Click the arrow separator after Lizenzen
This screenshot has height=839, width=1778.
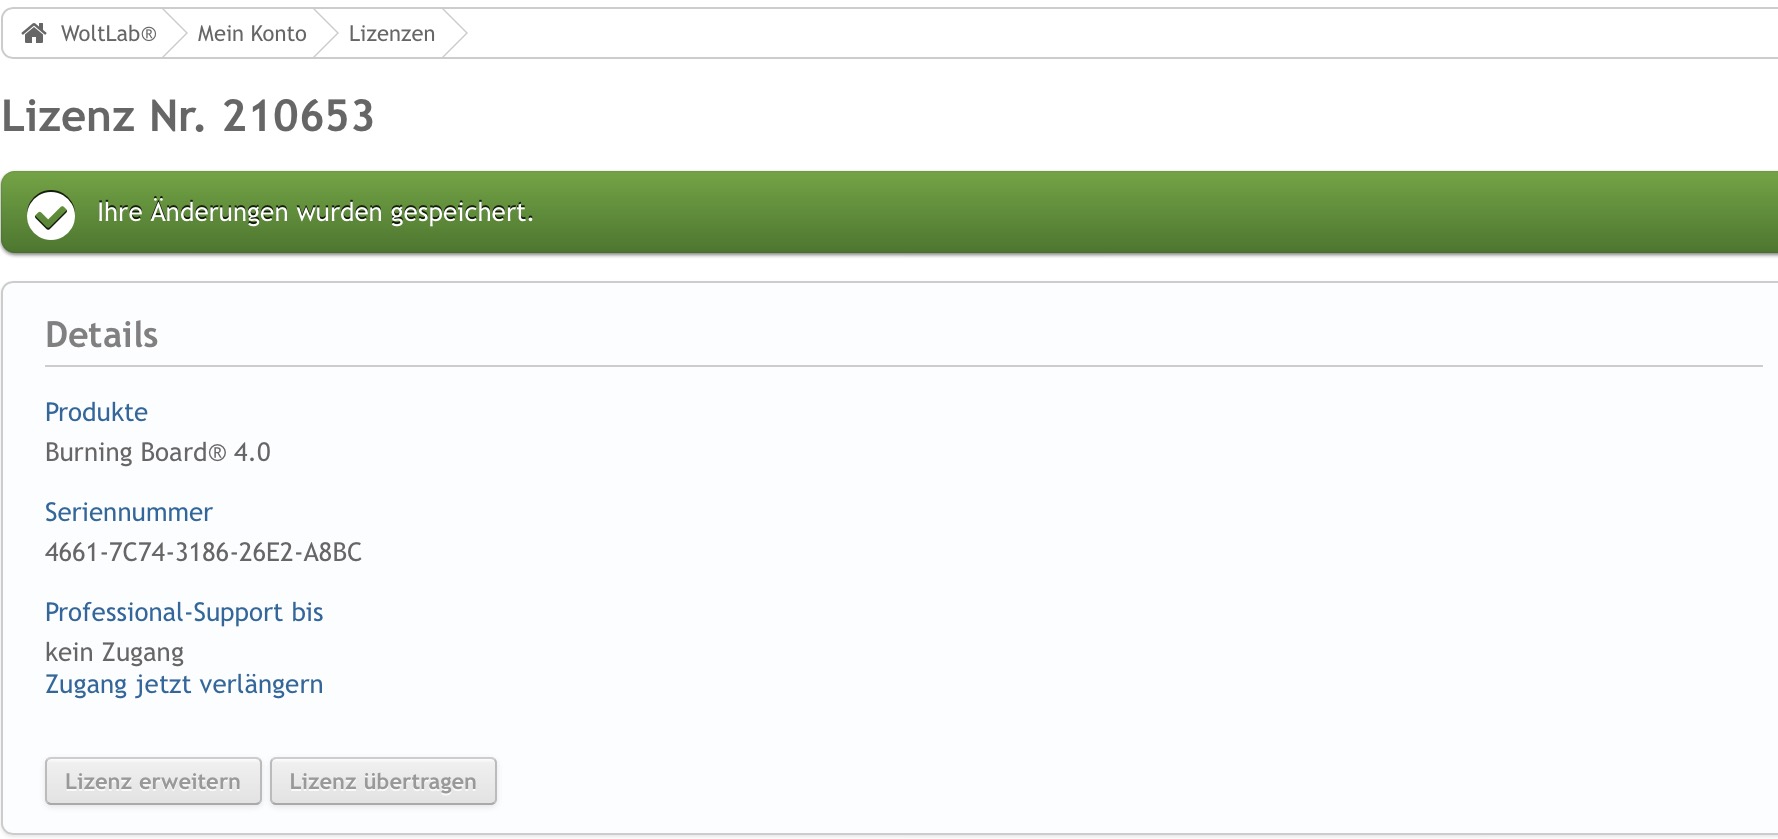(456, 34)
